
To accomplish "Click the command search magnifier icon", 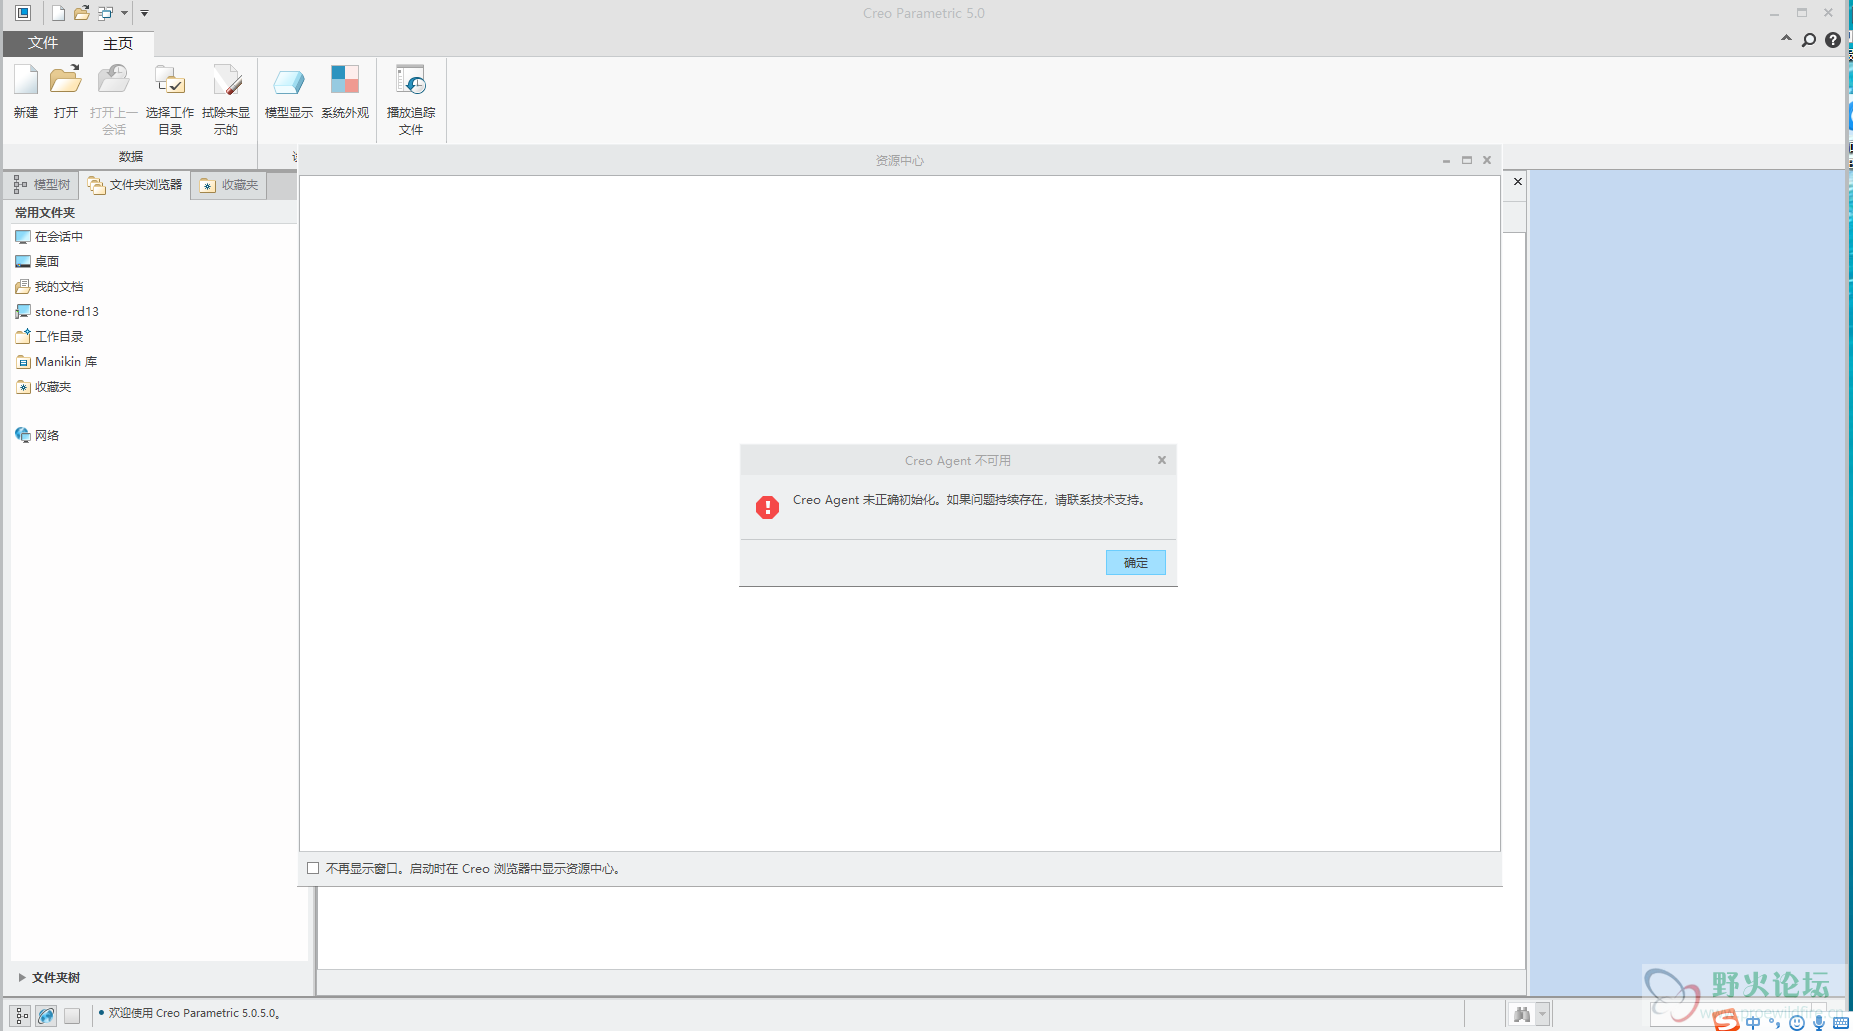I will [1809, 40].
